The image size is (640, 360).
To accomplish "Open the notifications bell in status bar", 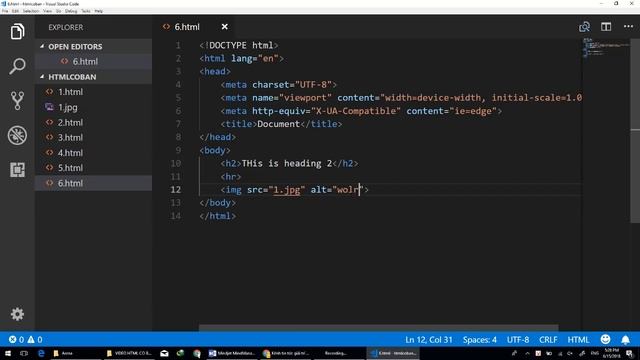I will 625,339.
